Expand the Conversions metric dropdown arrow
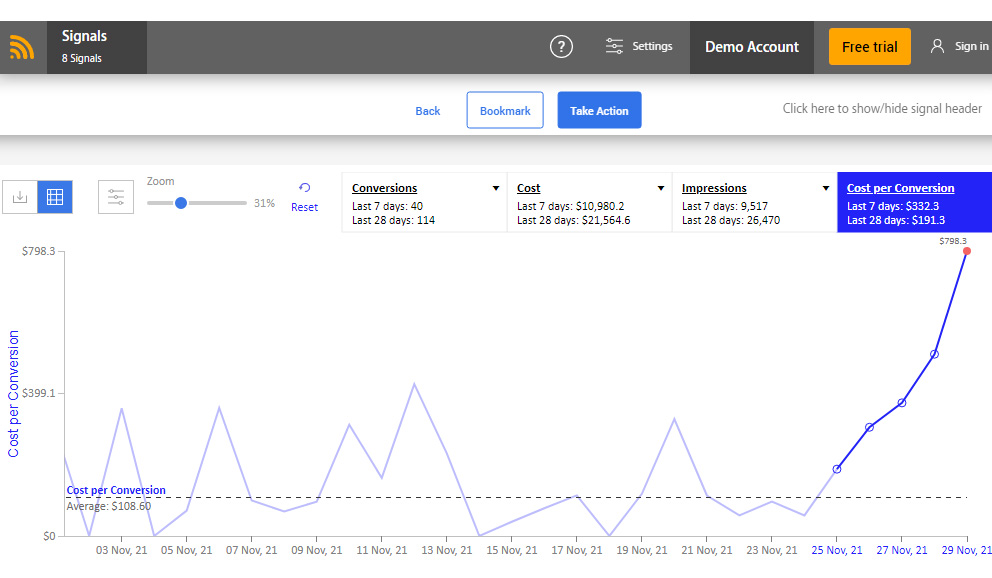Screen dimensions: 992x578 pyautogui.click(x=496, y=188)
